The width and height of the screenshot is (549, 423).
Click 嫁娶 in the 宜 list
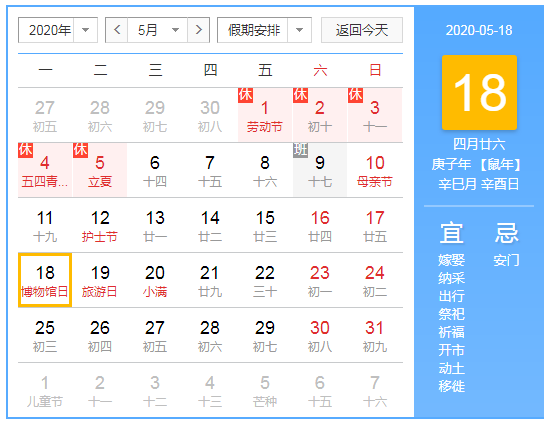tap(451, 260)
